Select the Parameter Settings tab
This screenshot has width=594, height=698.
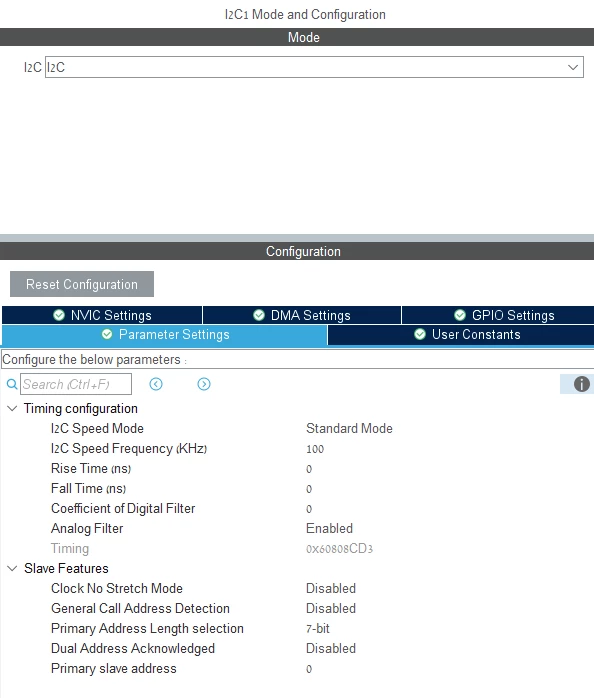[x=165, y=335]
